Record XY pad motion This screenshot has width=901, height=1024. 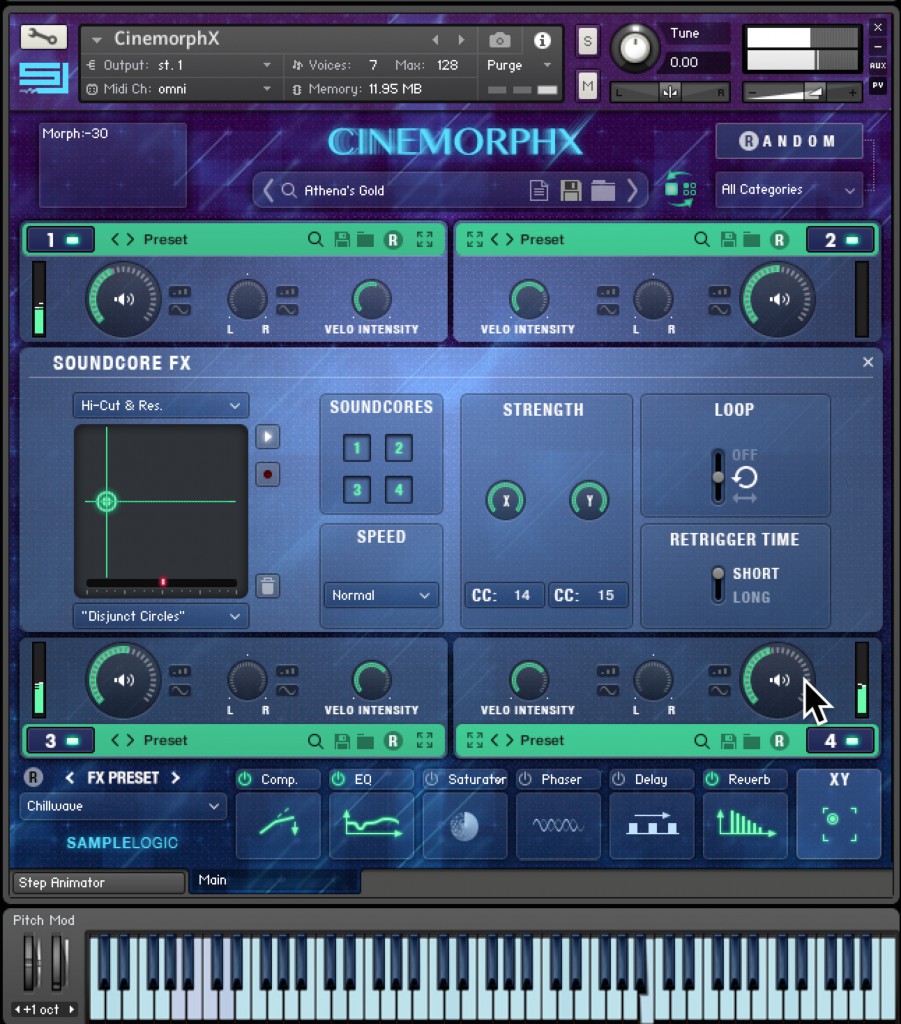268,474
